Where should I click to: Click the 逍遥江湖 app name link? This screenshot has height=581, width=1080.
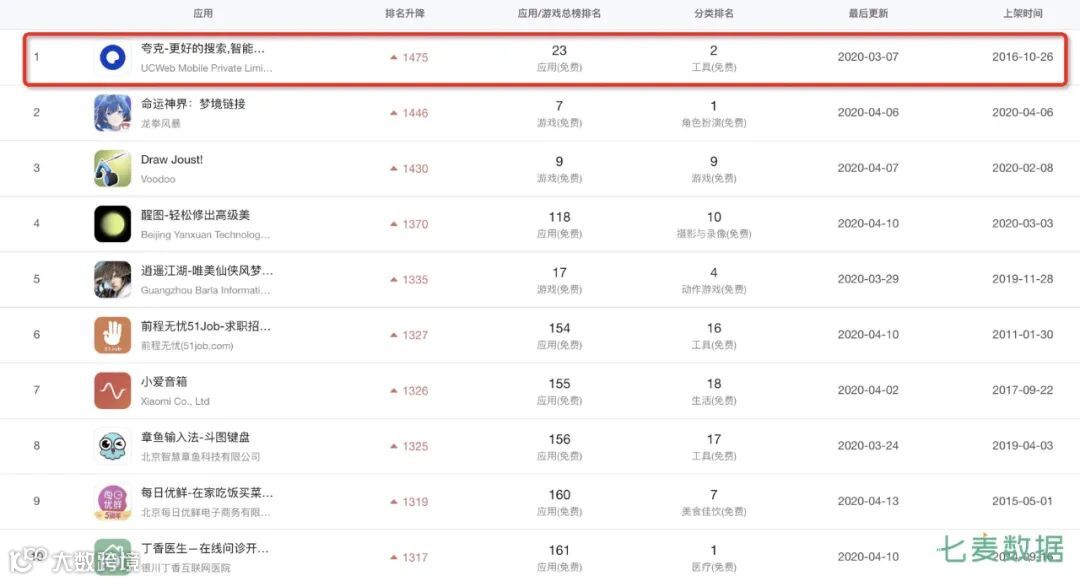(x=207, y=271)
